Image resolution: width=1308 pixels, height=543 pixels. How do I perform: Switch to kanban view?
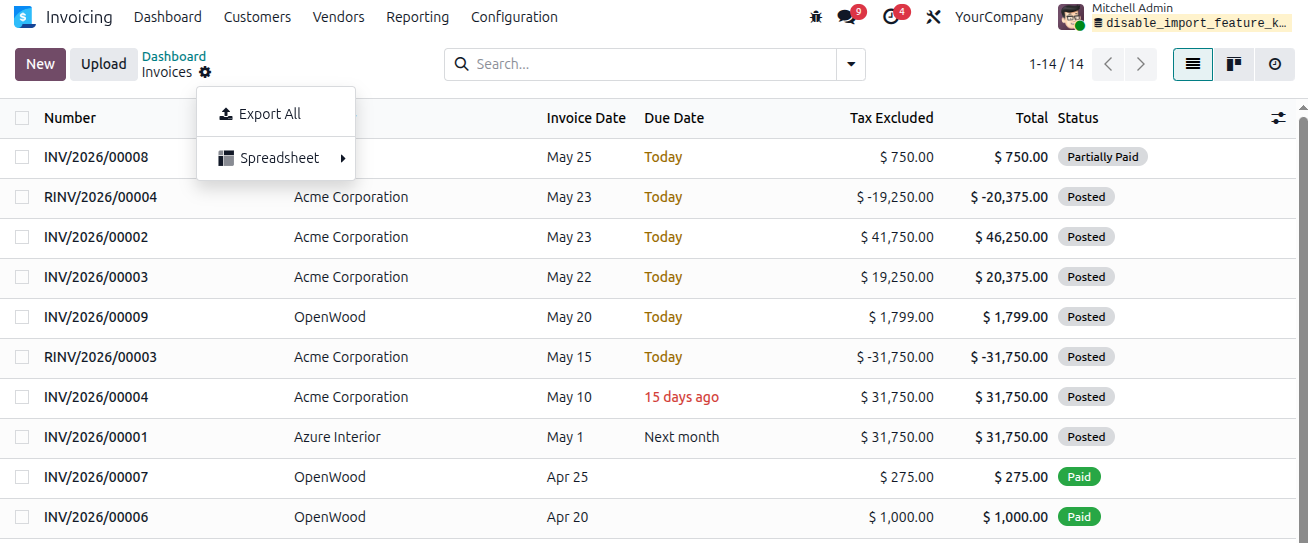tap(1234, 64)
